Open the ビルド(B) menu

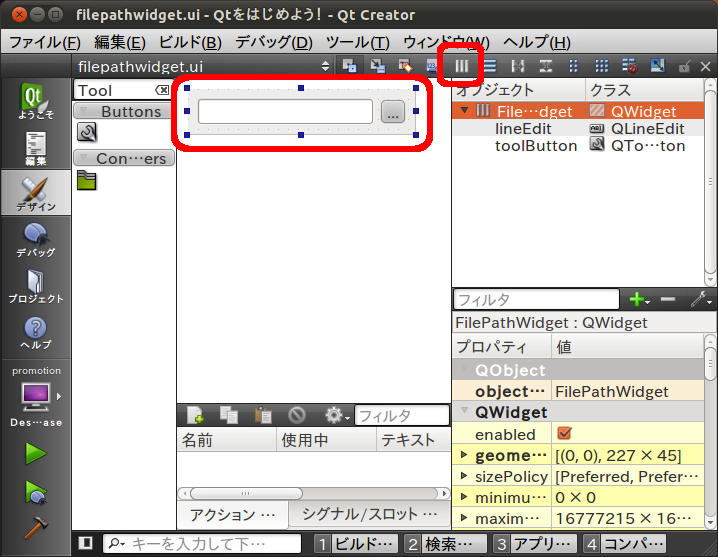point(190,42)
